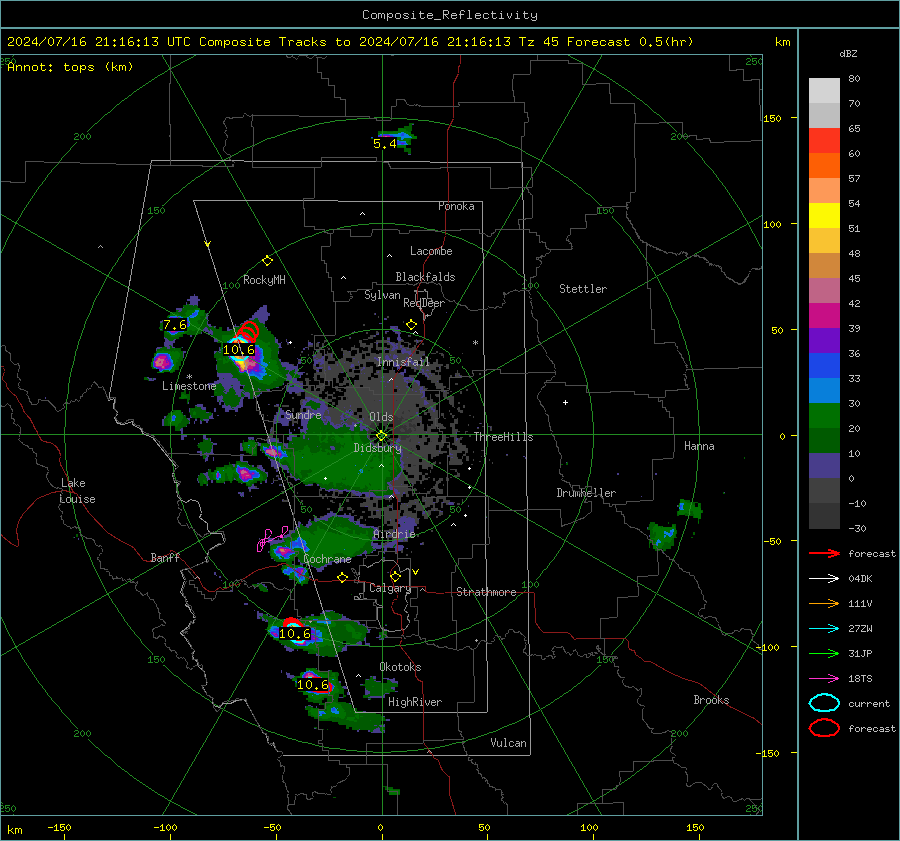This screenshot has width=900, height=841.
Task: Click the cyan current ellipse legend symbol
Action: pyautogui.click(x=824, y=703)
